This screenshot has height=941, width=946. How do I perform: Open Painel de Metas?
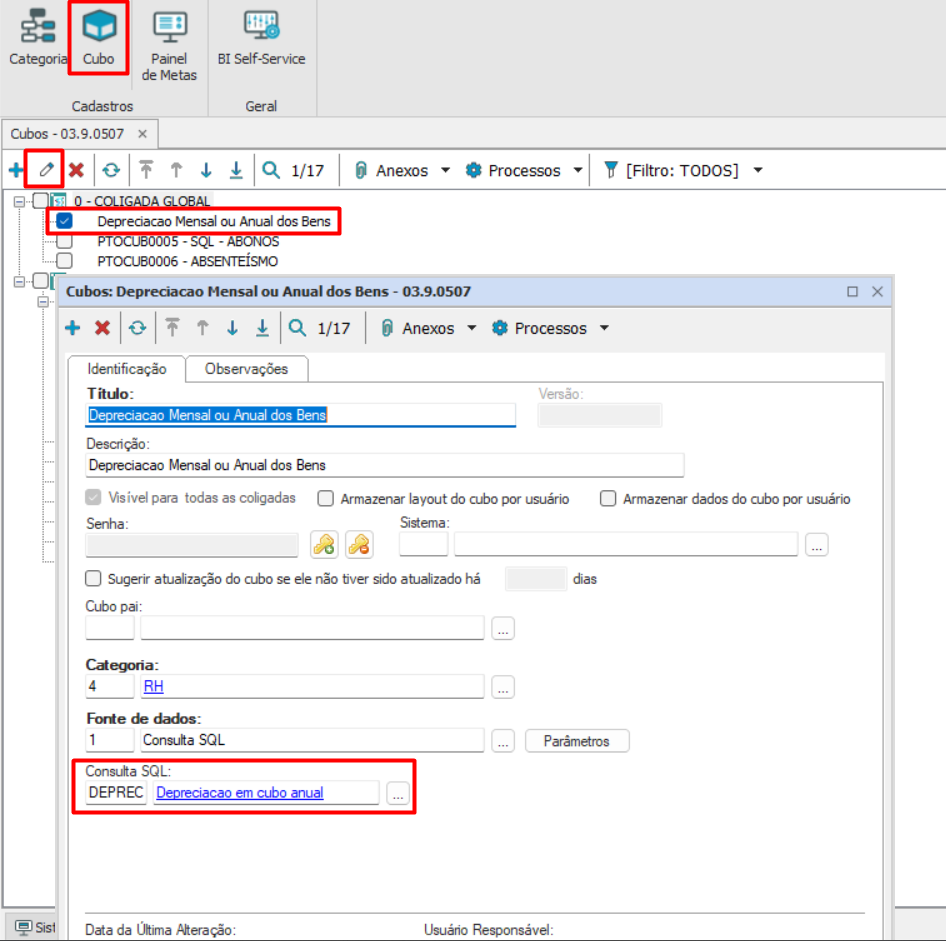168,30
